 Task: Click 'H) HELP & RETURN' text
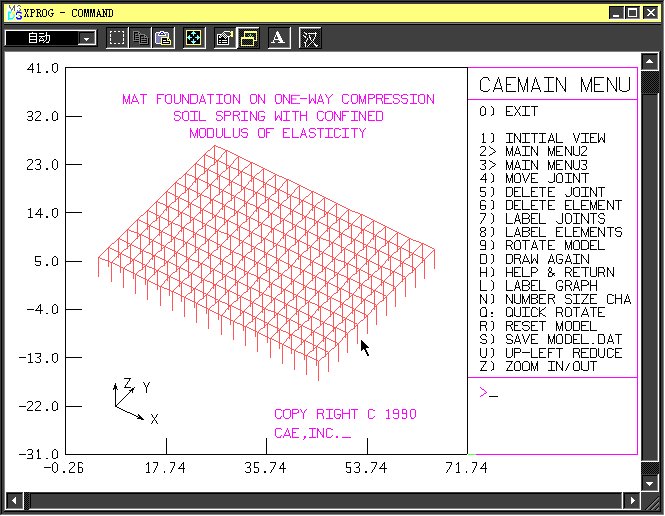point(546,272)
